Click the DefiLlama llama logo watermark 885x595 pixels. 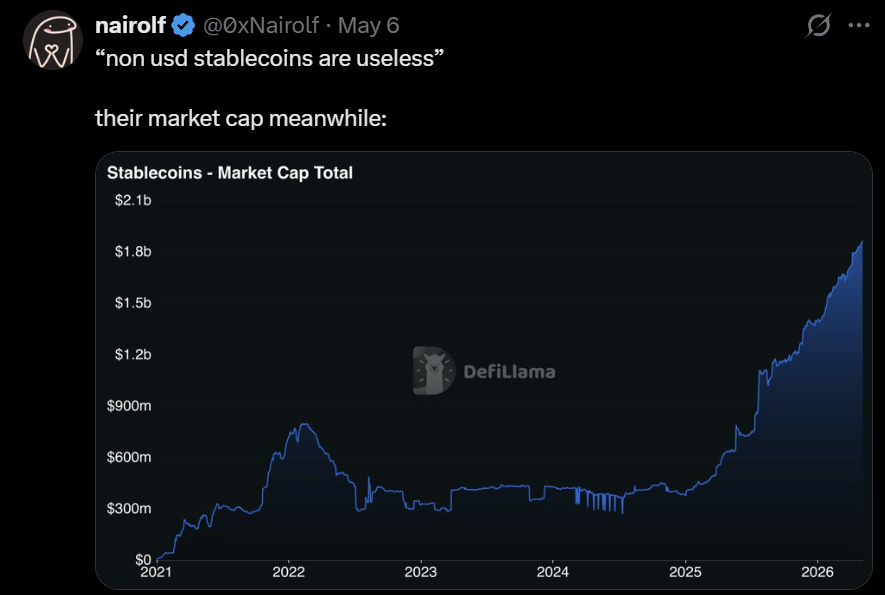click(433, 370)
